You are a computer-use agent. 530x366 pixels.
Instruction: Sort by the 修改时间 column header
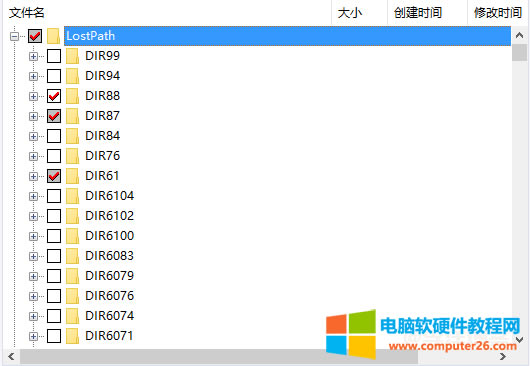498,13
